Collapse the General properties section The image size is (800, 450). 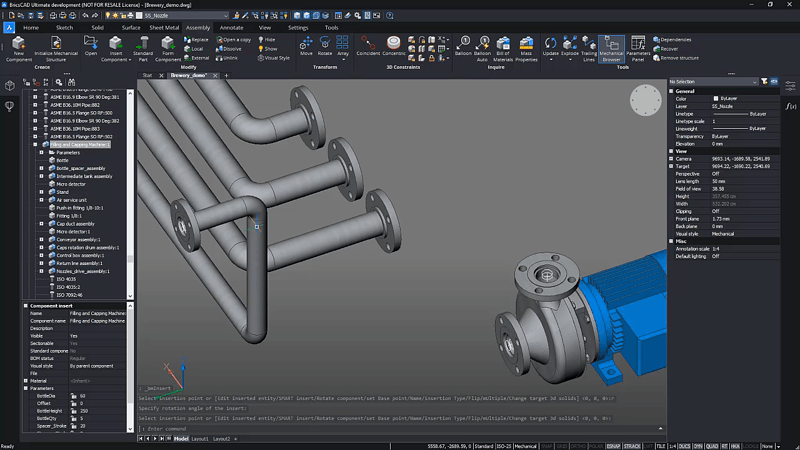coord(671,91)
